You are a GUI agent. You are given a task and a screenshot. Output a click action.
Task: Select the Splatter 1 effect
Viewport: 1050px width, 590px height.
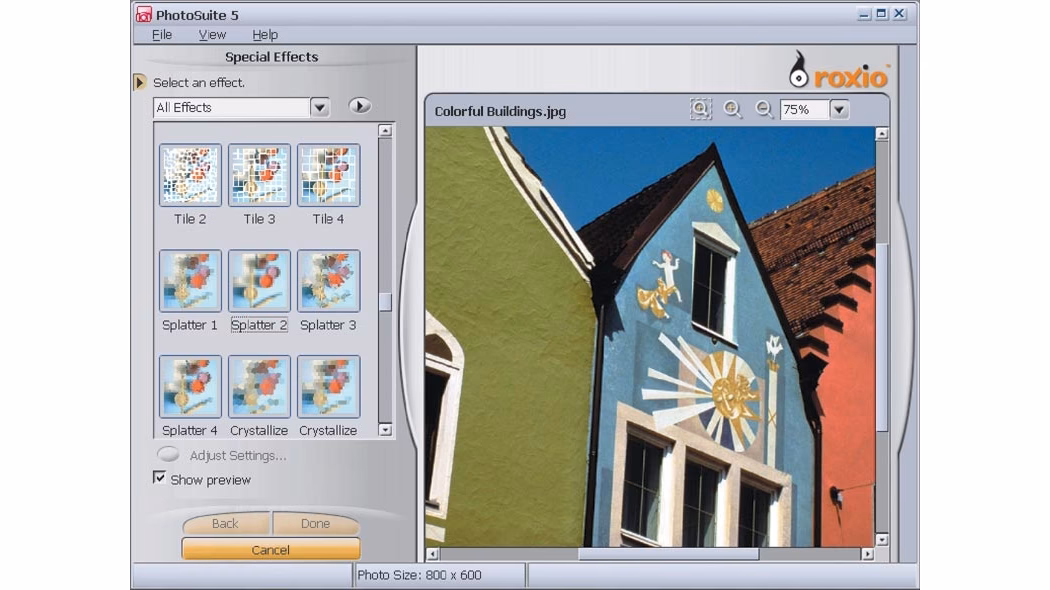pyautogui.click(x=190, y=281)
